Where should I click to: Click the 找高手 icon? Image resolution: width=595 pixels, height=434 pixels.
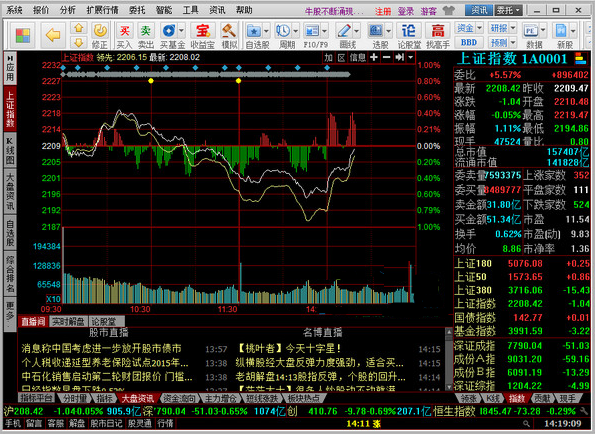point(438,36)
